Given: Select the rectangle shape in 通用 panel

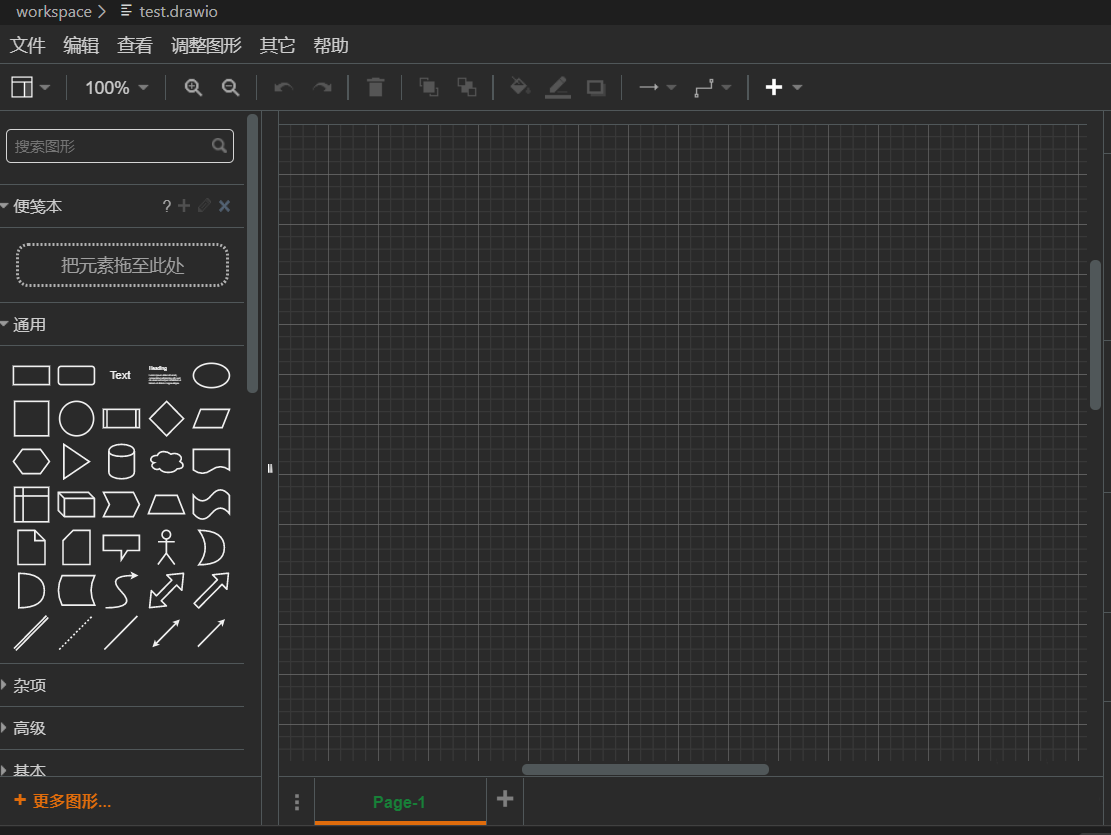Looking at the screenshot, I should (31, 375).
